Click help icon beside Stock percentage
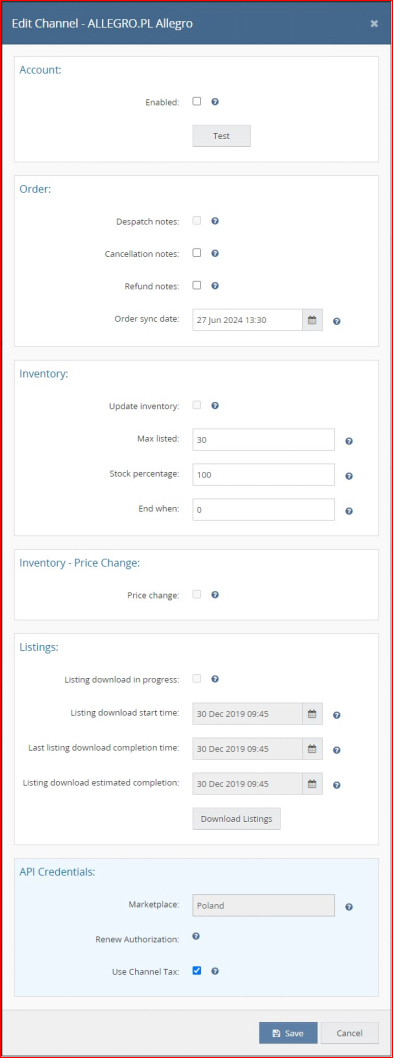This screenshot has width=394, height=1058. 349,476
